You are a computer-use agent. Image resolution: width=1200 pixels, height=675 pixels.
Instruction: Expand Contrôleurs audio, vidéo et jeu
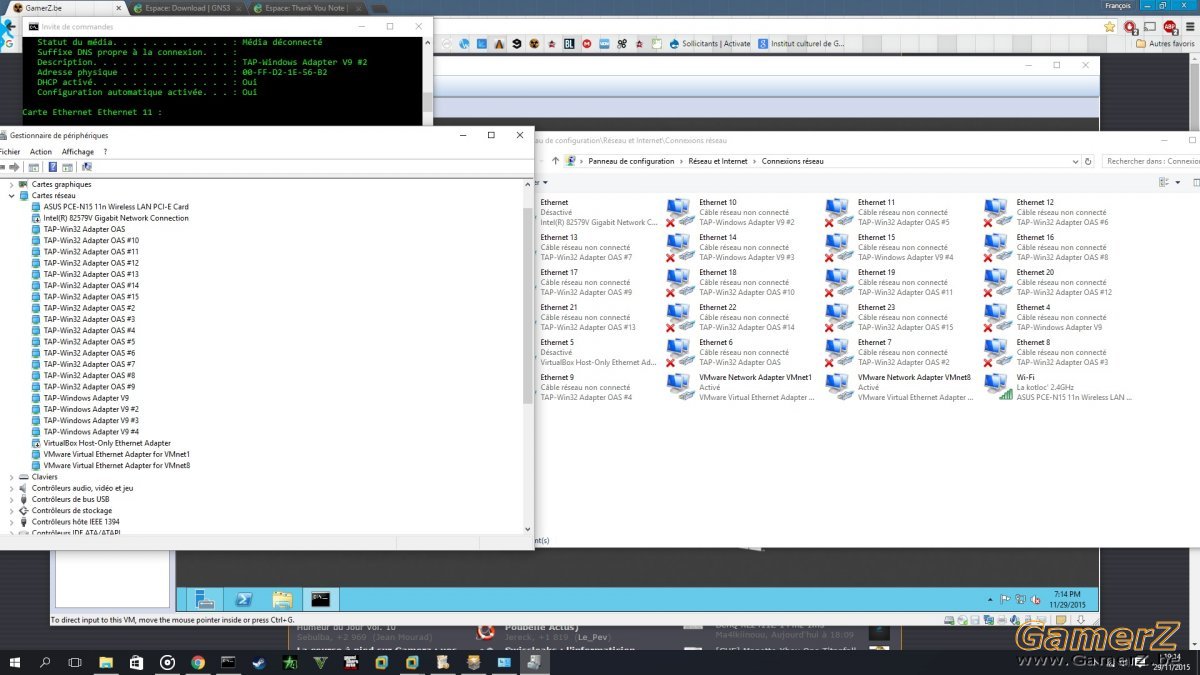tap(12, 488)
